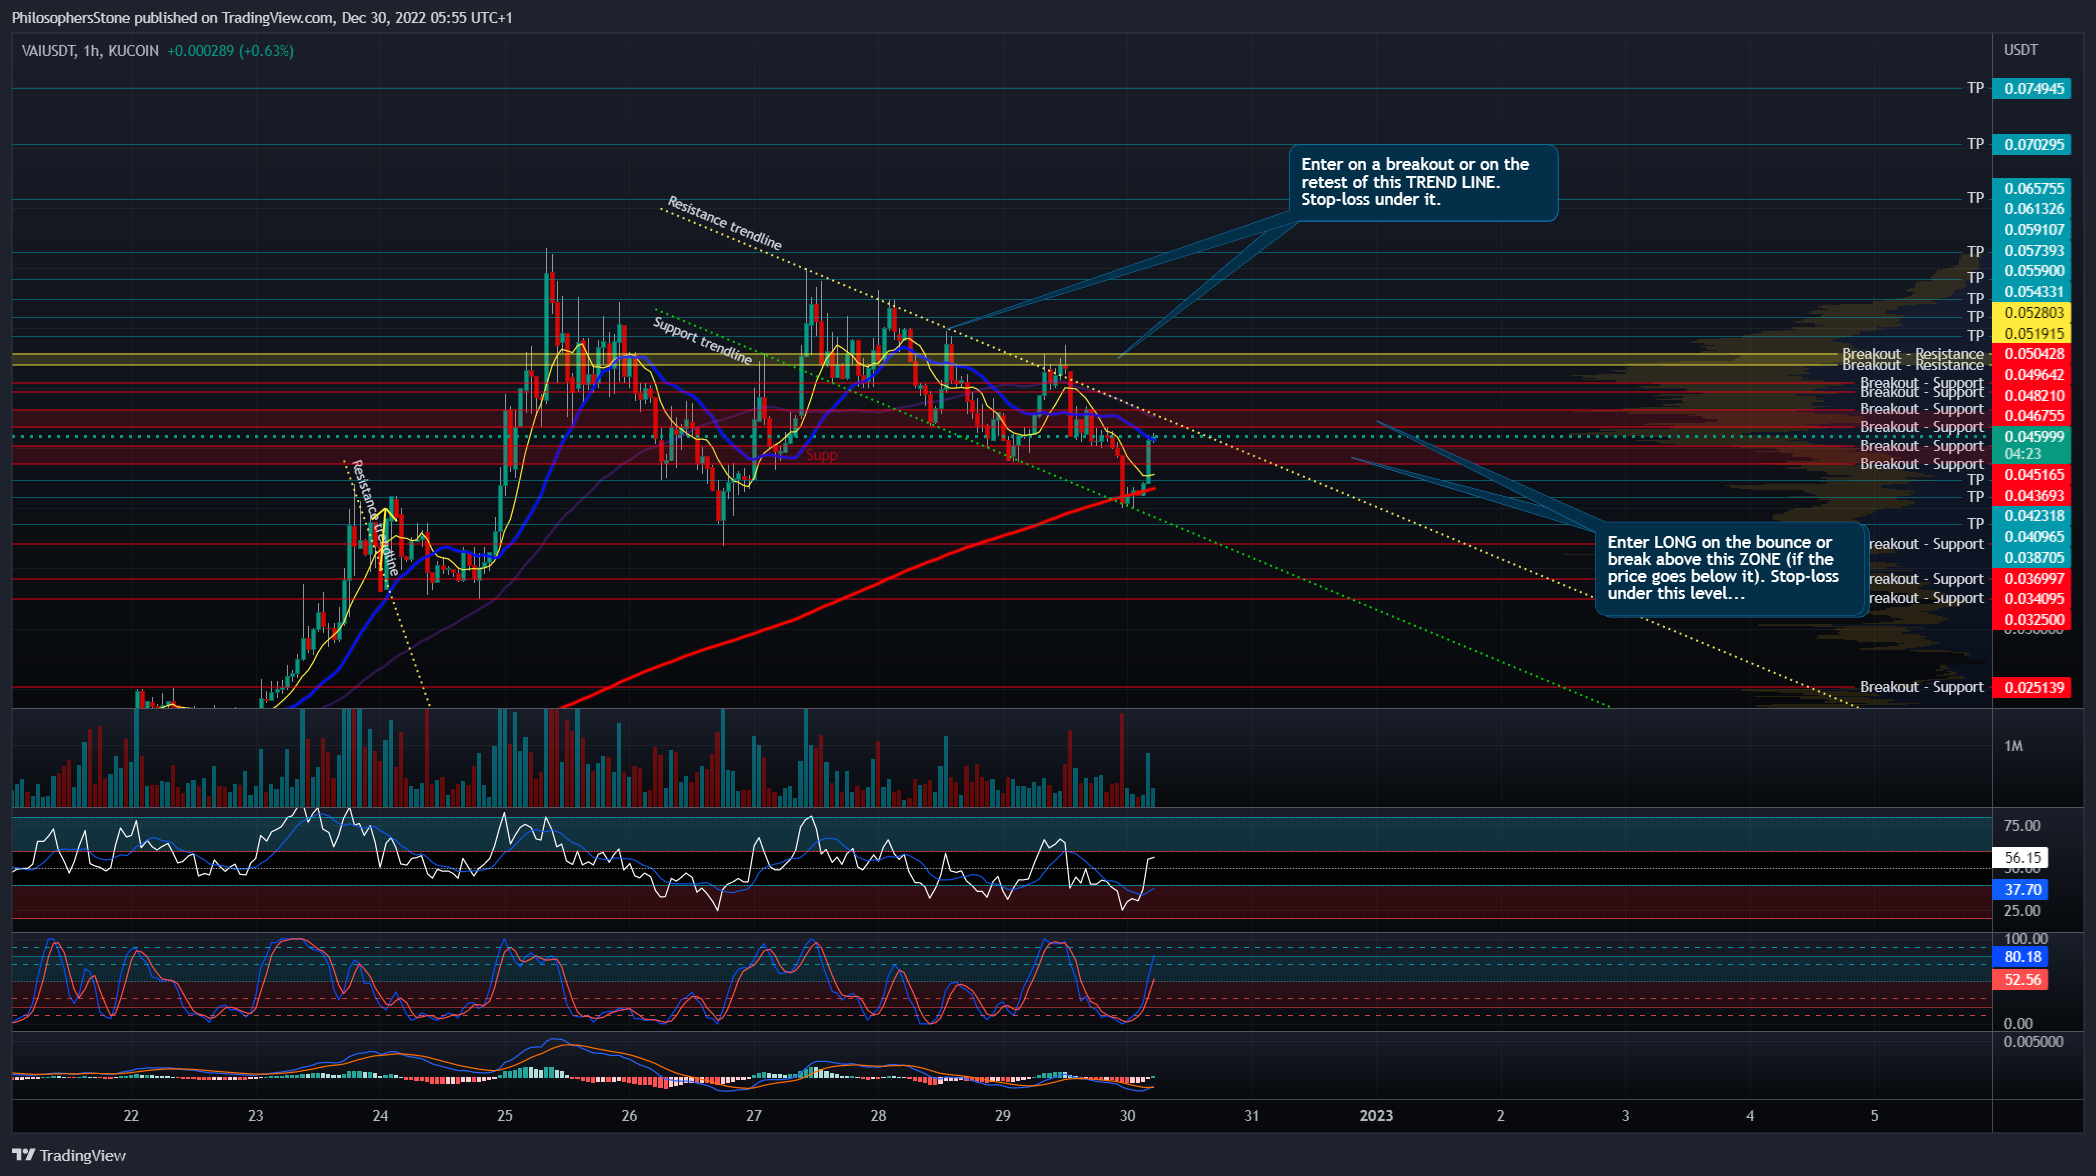This screenshot has width=2096, height=1176.
Task: Click the yellow 0.052803 price label
Action: click(x=2031, y=313)
